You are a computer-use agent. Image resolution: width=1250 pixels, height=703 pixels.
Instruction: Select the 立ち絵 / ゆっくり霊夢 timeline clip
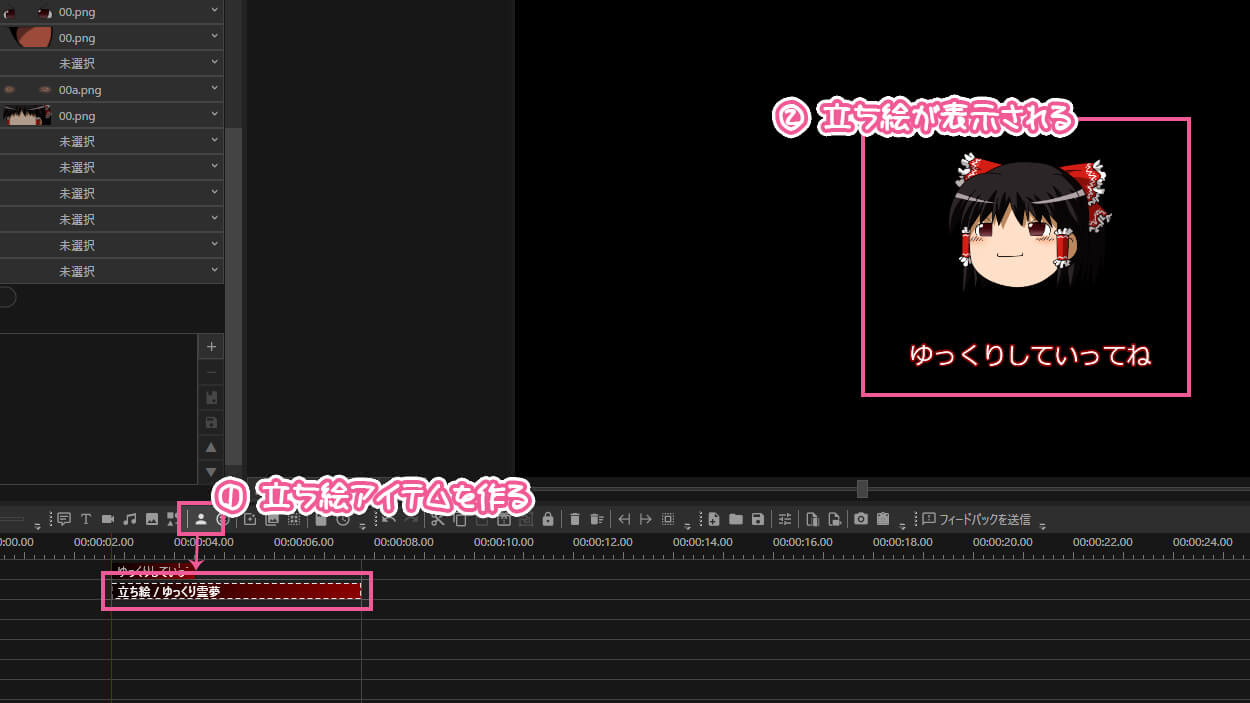tap(236, 591)
